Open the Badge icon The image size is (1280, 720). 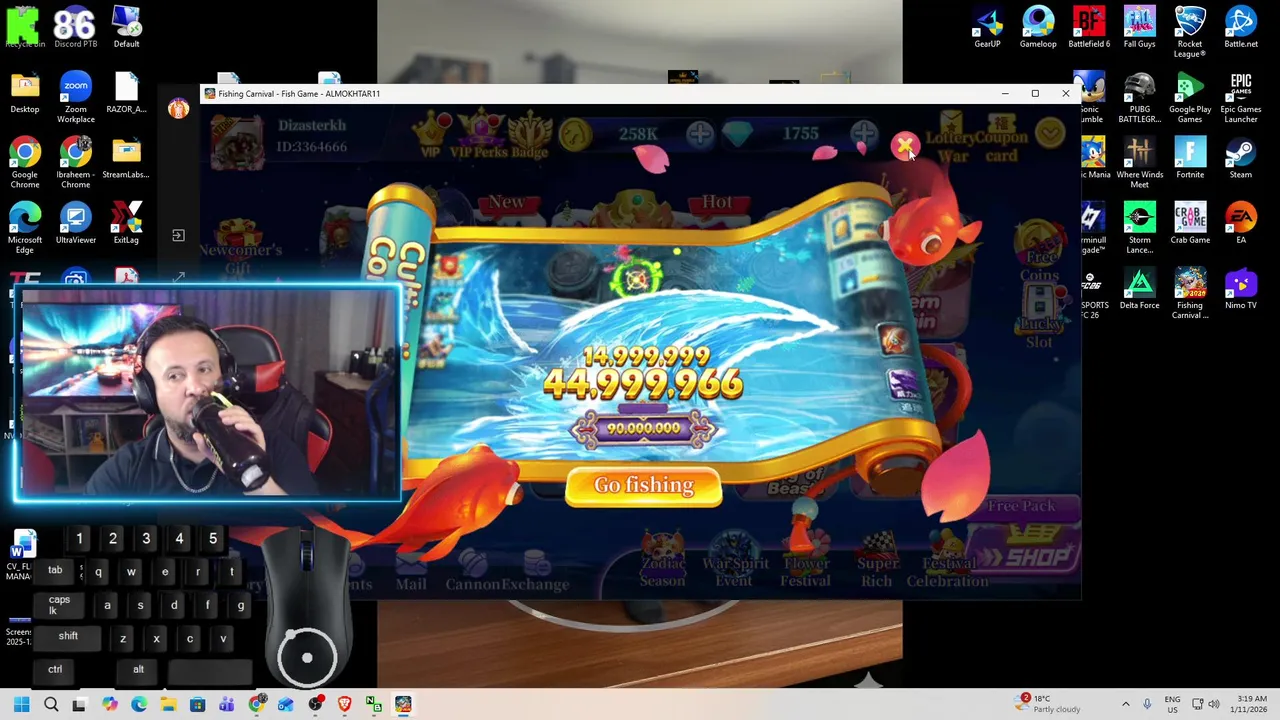point(530,134)
